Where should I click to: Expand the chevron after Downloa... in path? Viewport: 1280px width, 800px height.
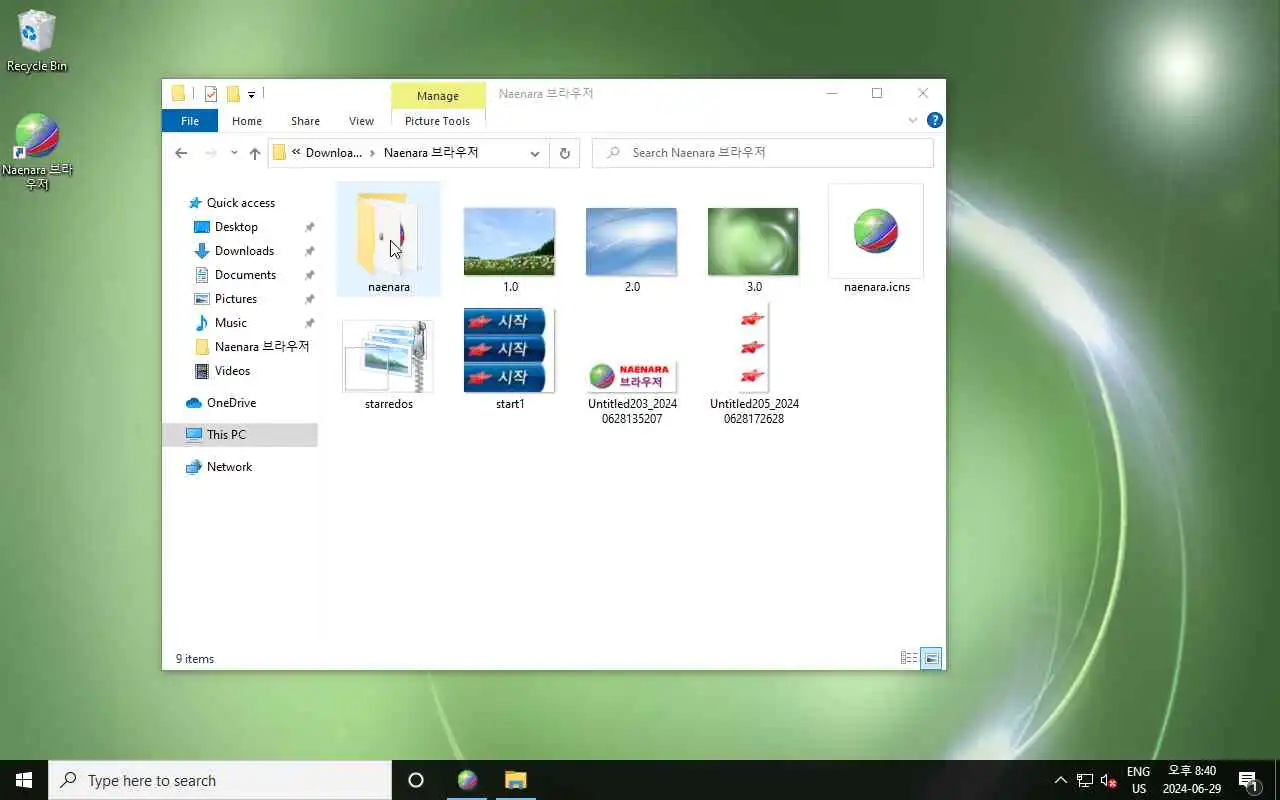tap(373, 153)
